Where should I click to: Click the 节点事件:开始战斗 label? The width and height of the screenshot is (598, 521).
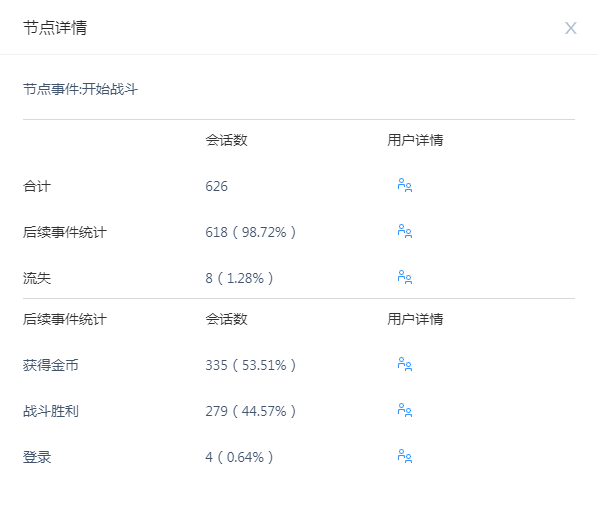80,89
